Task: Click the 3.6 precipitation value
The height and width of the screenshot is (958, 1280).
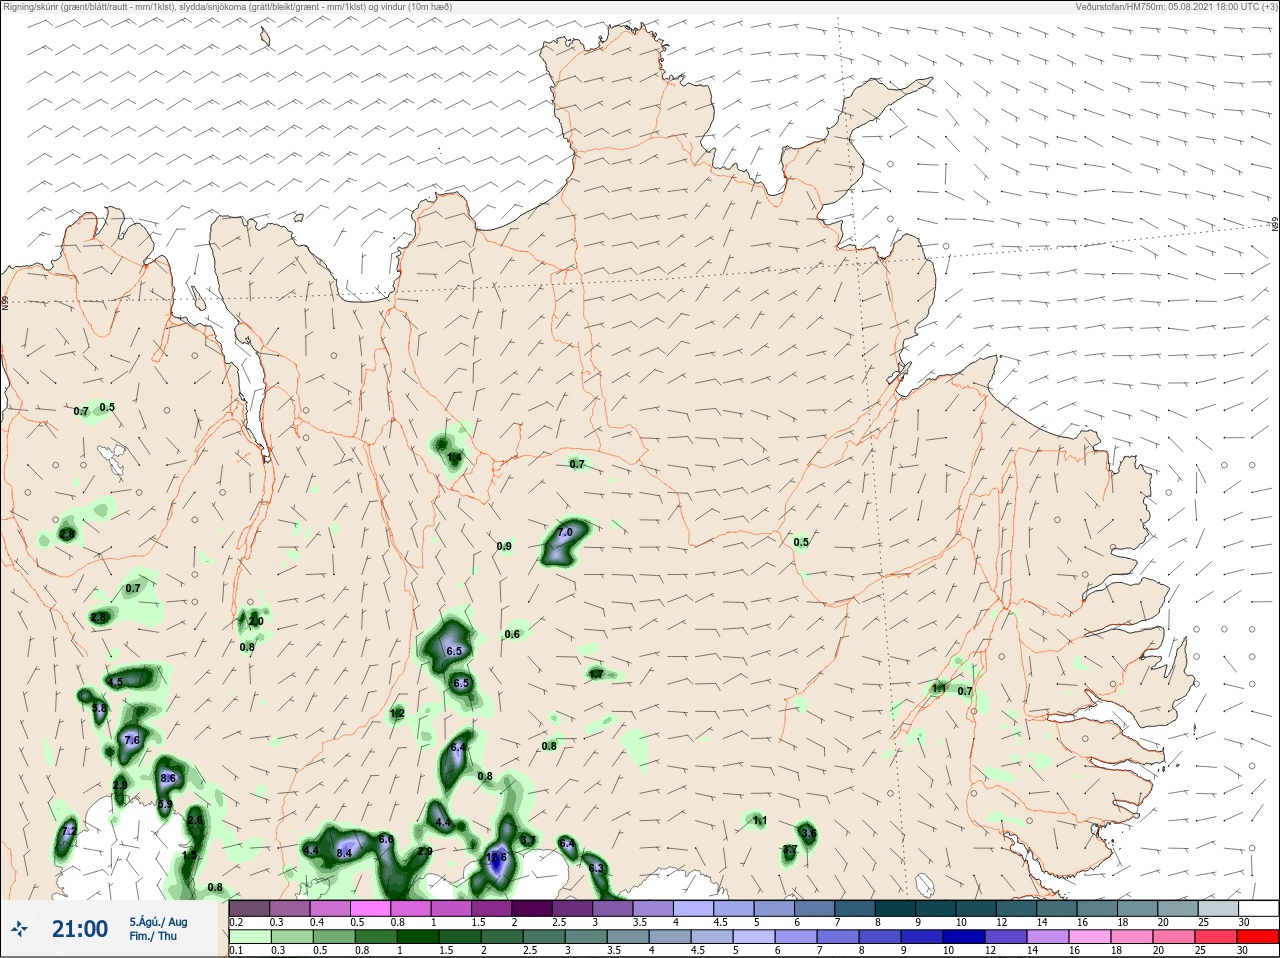Action: click(x=809, y=833)
